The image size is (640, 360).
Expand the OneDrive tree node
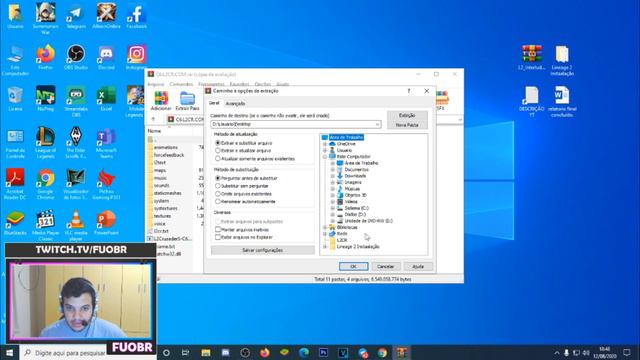325,144
